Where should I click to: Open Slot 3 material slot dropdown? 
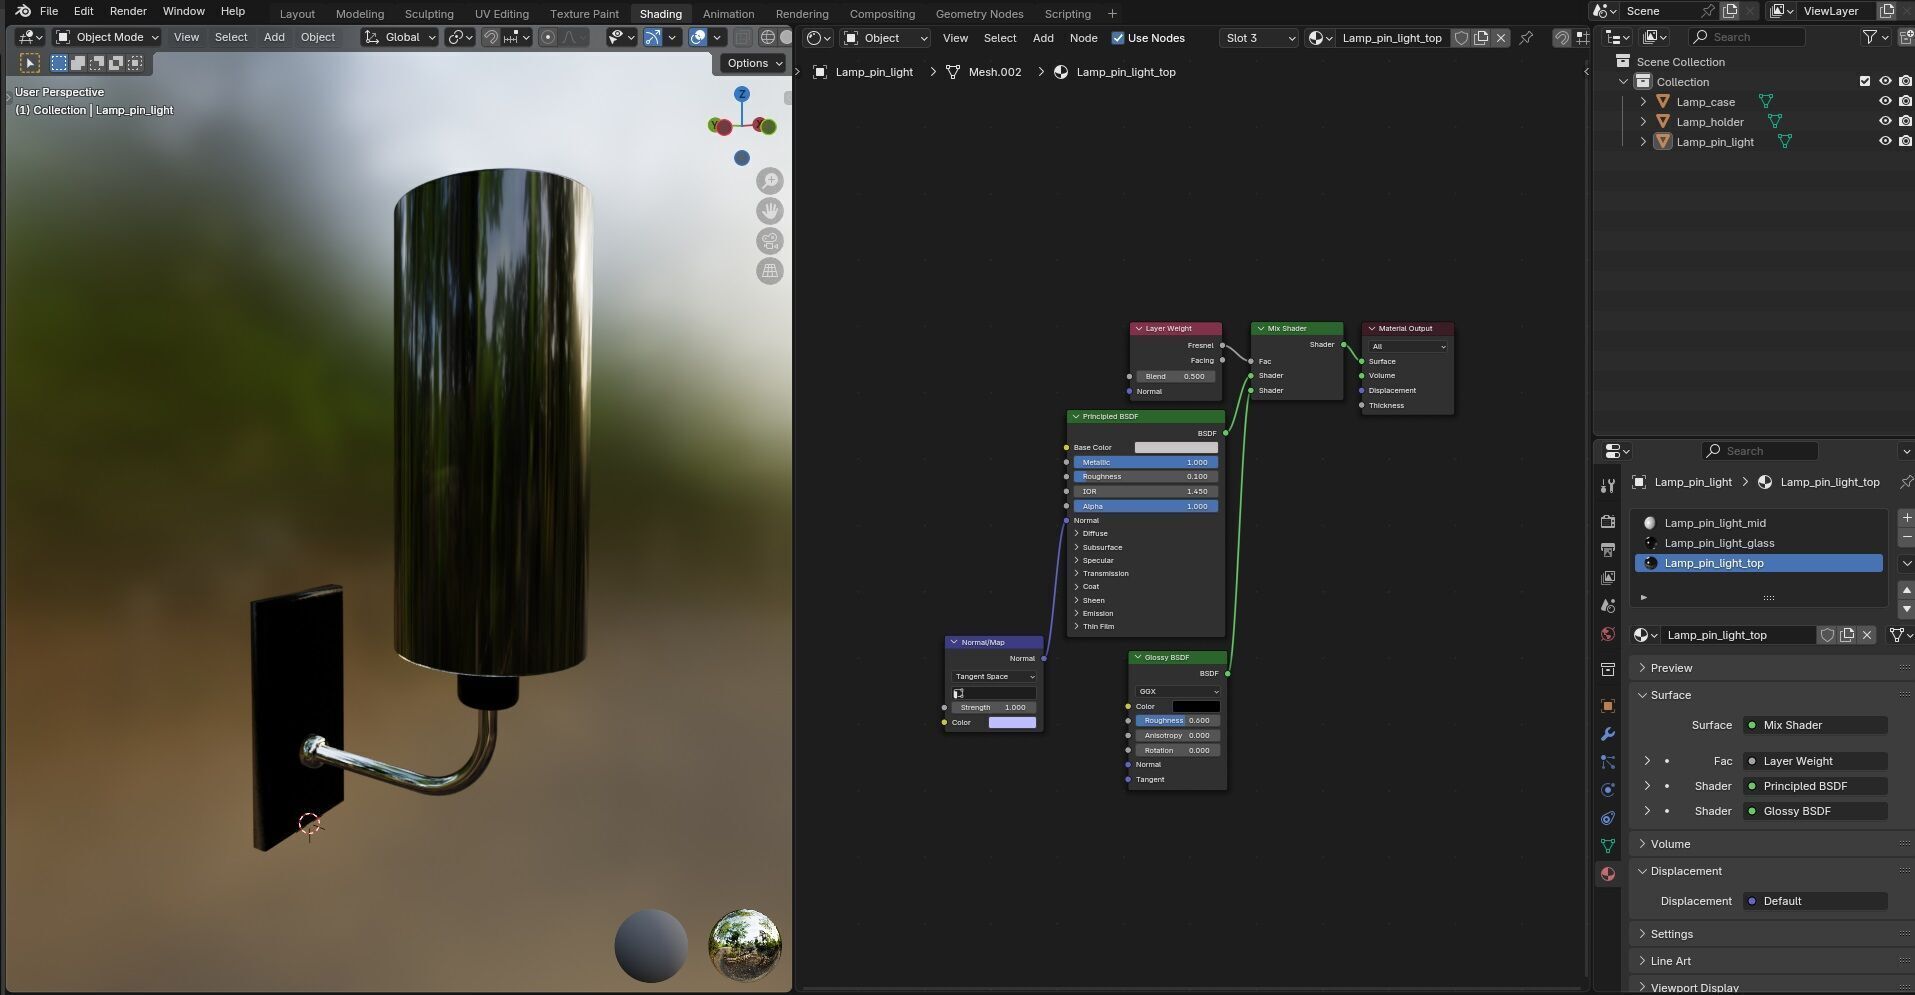1259,38
